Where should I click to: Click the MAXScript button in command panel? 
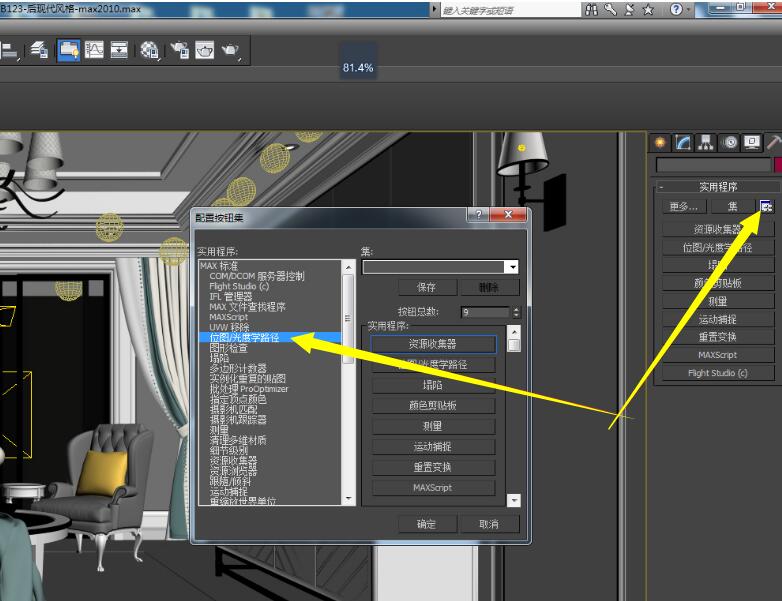pyautogui.click(x=718, y=355)
